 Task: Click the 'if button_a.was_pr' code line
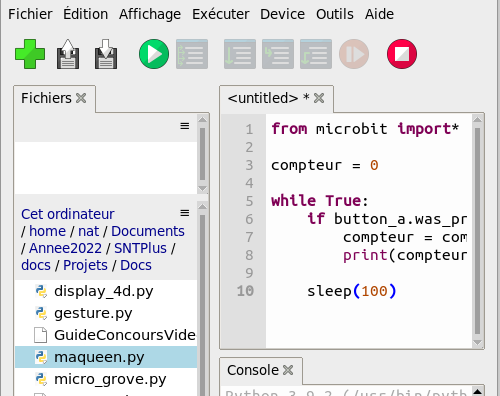[387, 219]
